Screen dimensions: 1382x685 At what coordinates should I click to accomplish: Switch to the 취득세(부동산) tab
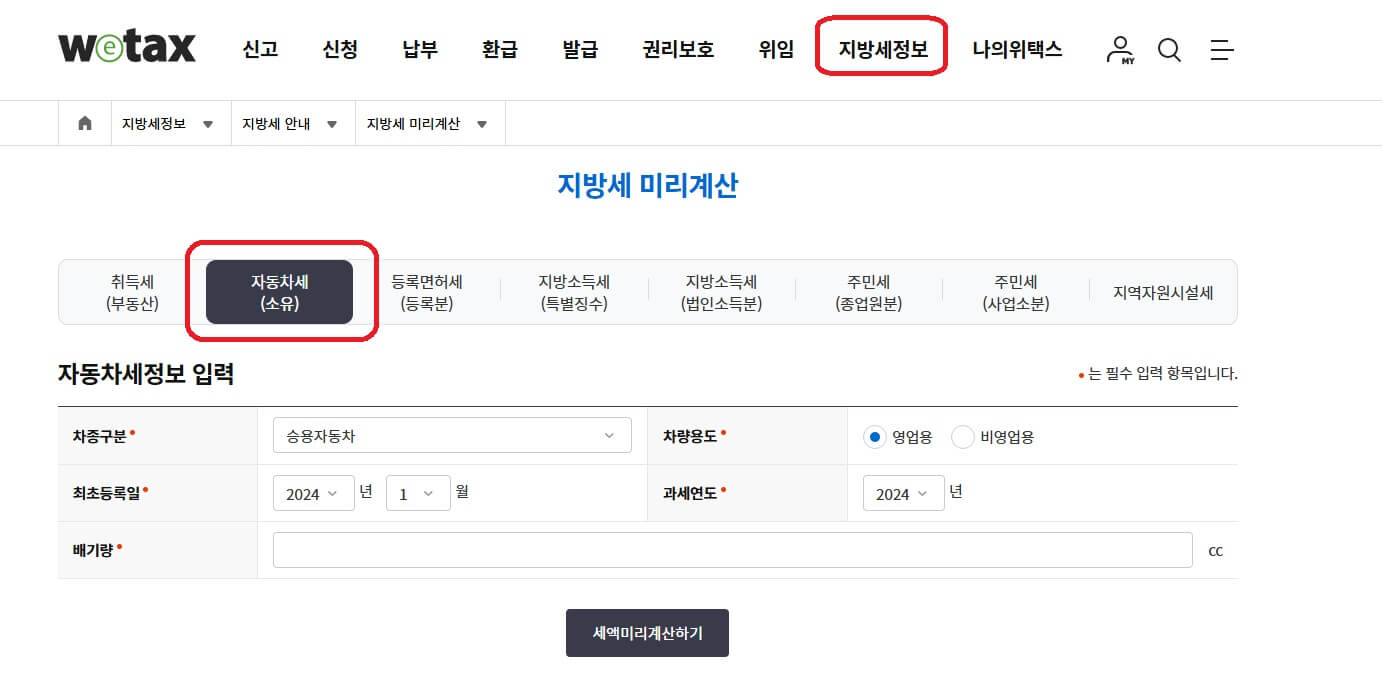(130, 292)
